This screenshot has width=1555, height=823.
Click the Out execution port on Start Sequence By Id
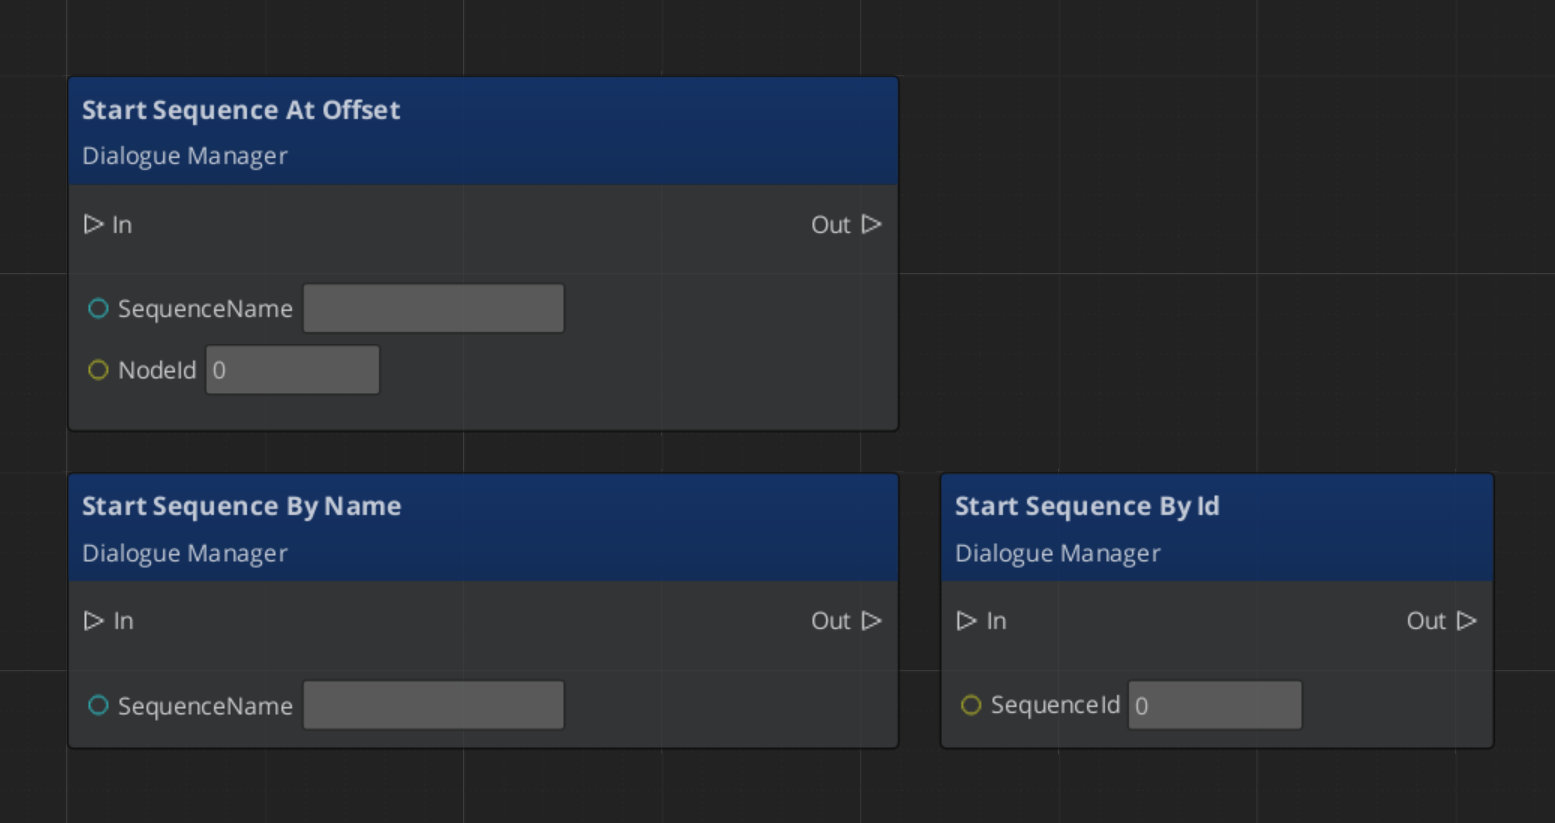click(1466, 621)
